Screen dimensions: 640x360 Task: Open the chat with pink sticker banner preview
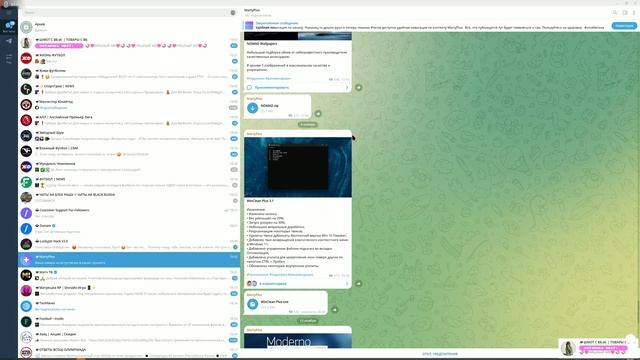point(129,42)
